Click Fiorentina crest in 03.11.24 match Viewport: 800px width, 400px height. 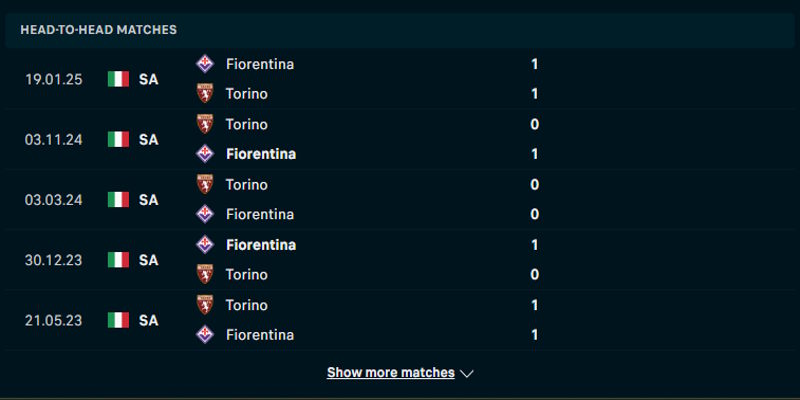[x=205, y=154]
